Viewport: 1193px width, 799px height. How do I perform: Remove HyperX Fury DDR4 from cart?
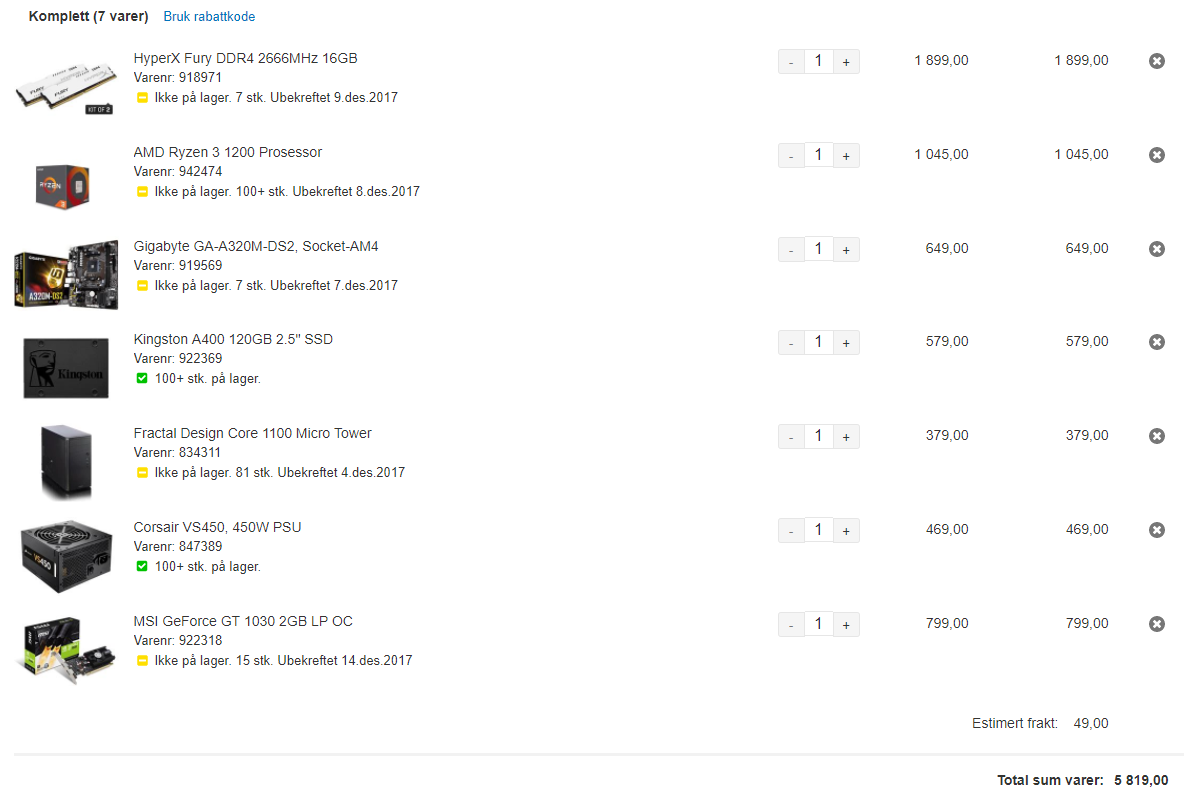[x=1156, y=61]
